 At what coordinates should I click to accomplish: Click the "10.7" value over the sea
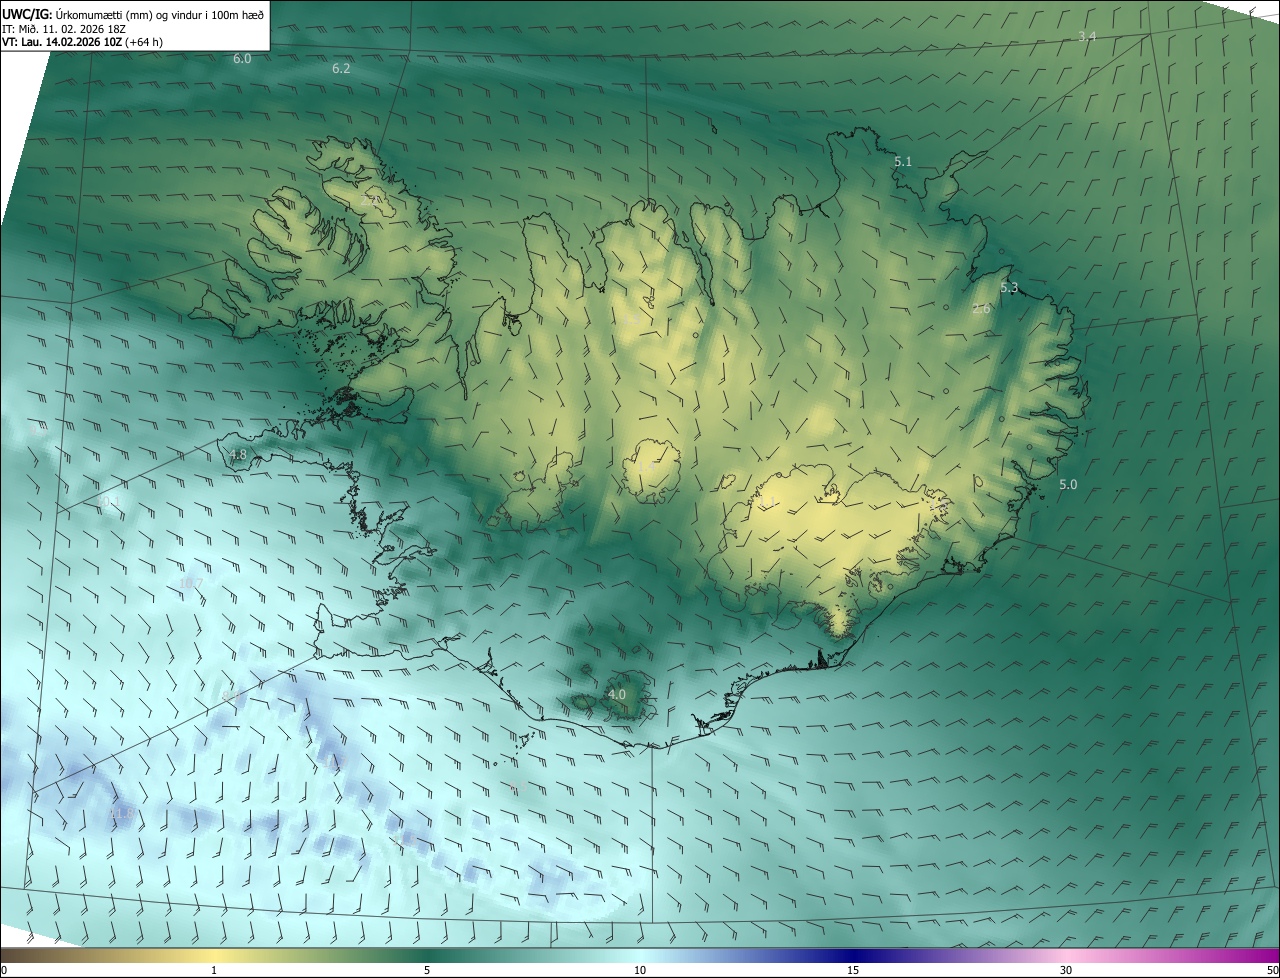(190, 584)
